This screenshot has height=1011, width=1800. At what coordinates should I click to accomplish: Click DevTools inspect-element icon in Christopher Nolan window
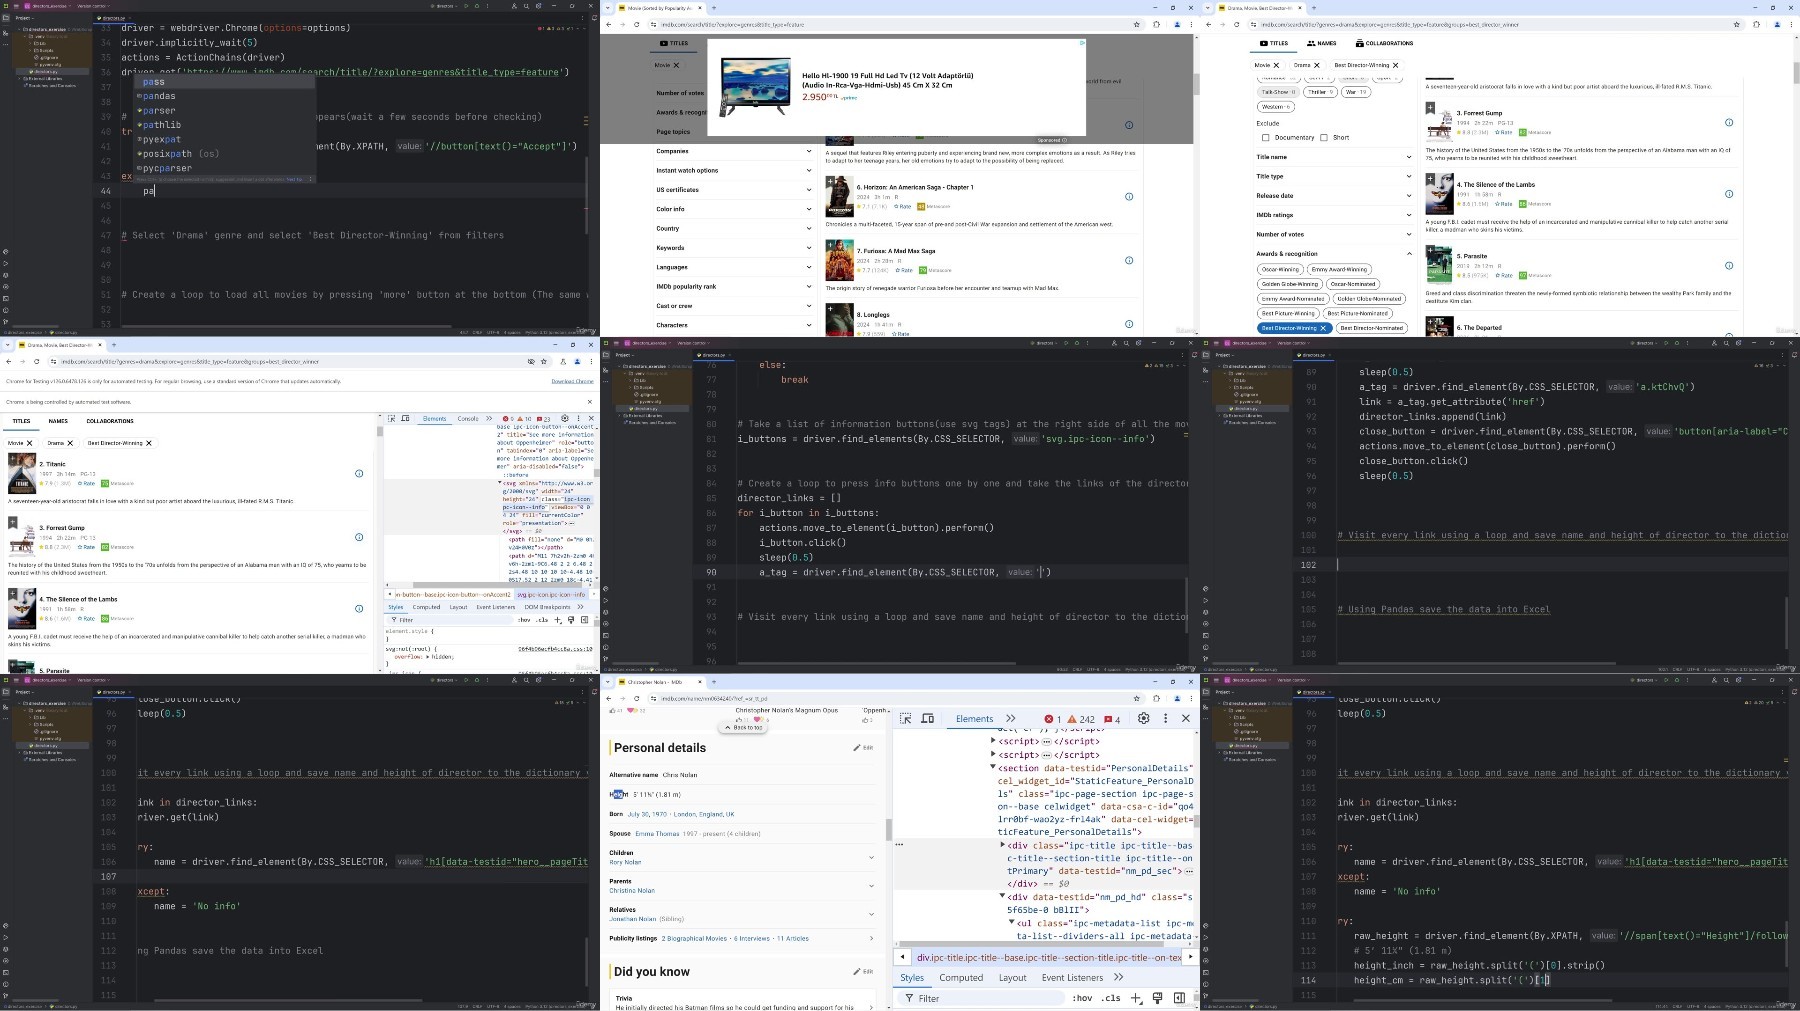click(x=905, y=718)
